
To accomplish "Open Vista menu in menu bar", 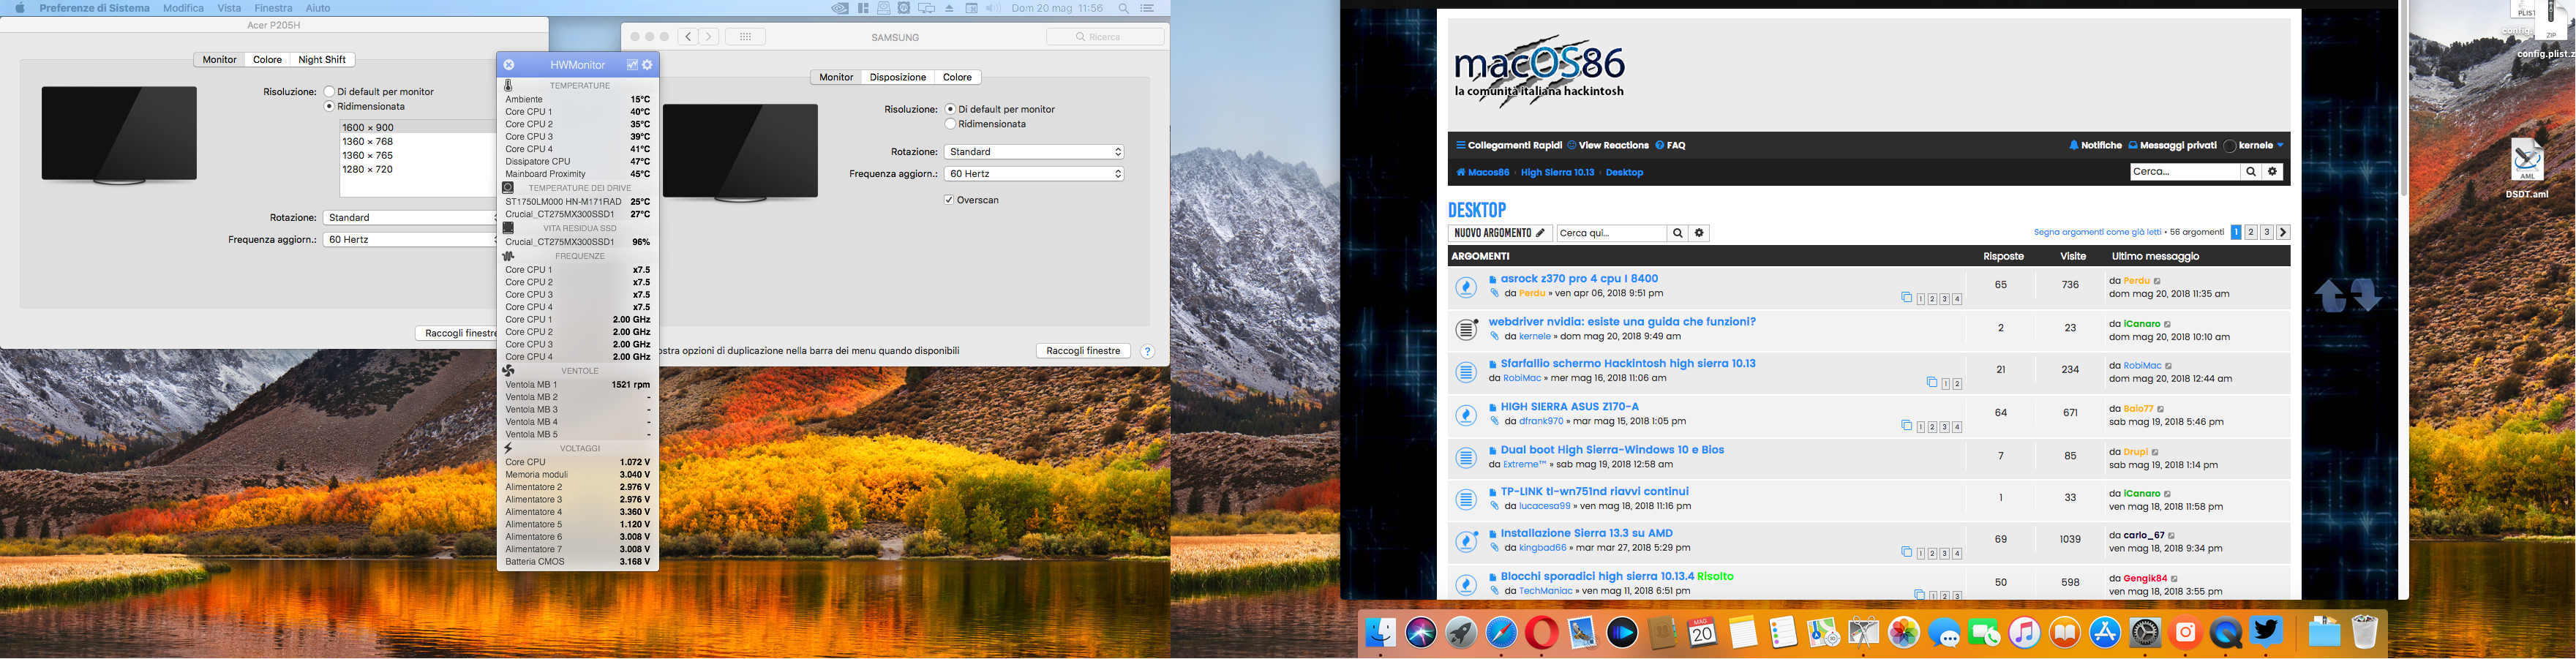I will click(229, 8).
